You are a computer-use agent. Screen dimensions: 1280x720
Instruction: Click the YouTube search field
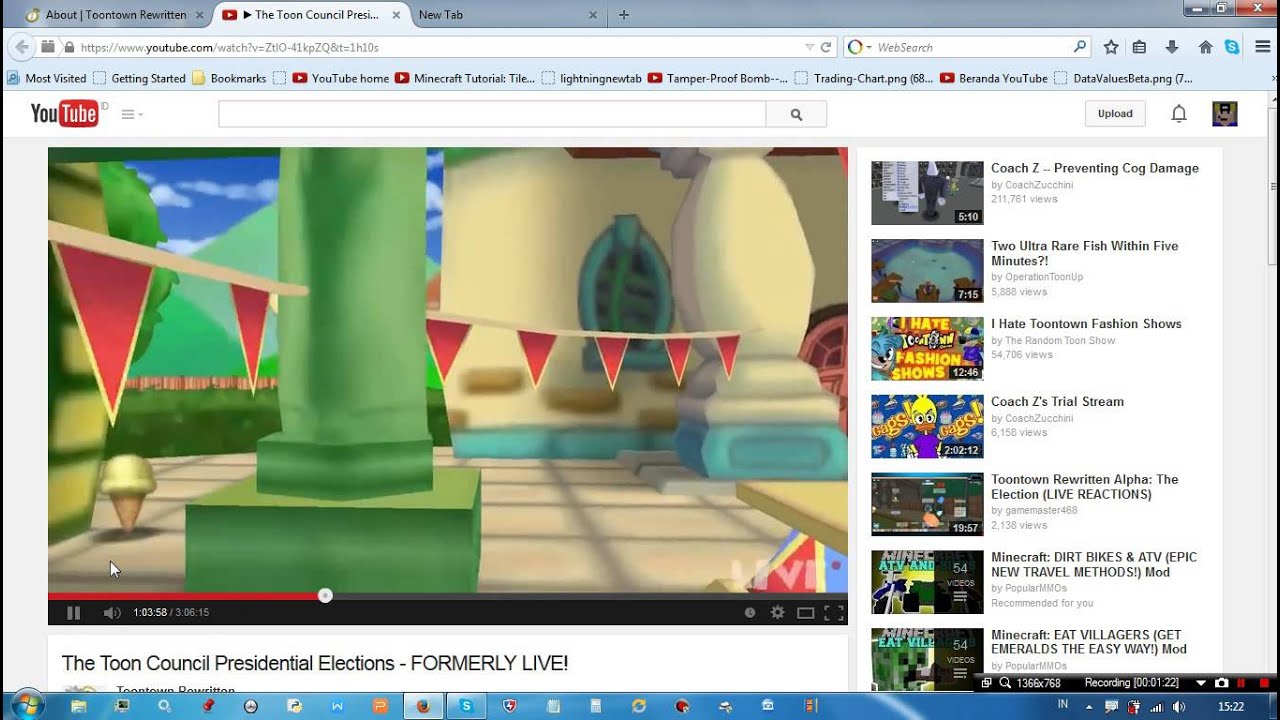[492, 114]
